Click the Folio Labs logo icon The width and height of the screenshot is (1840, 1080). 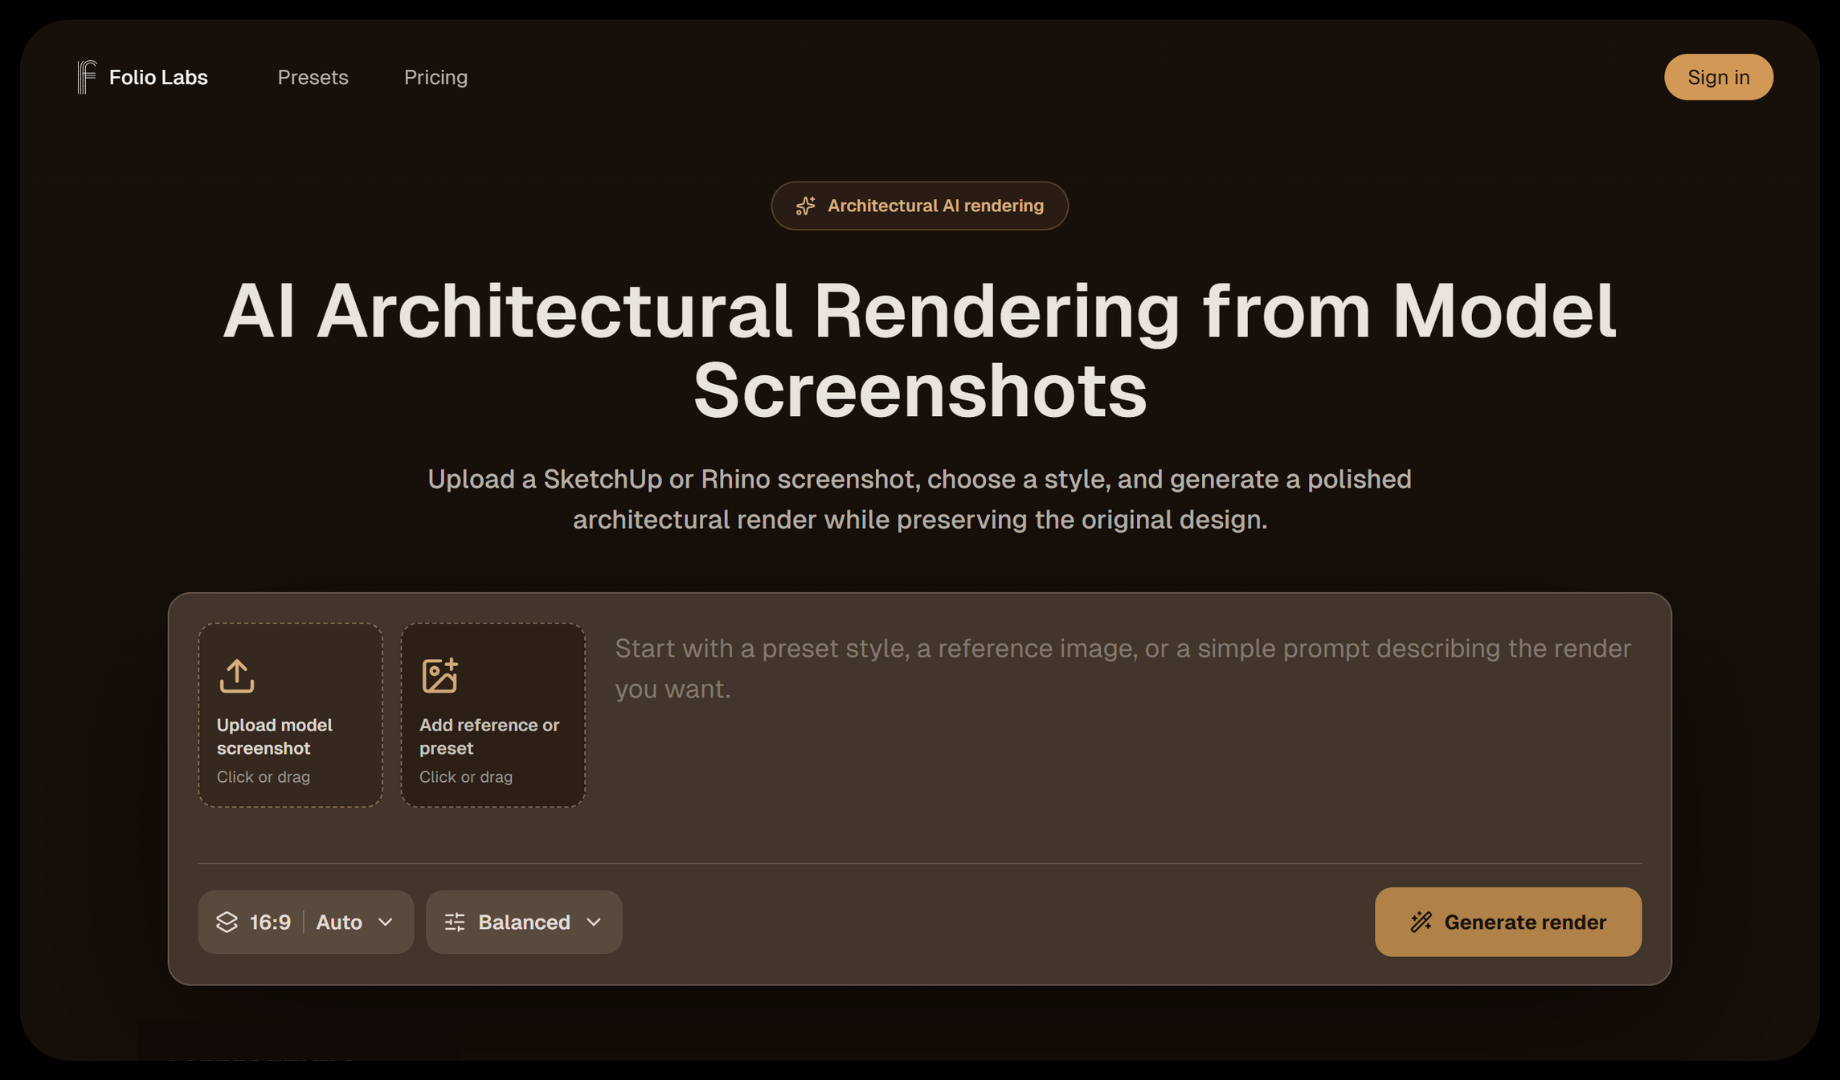87,77
